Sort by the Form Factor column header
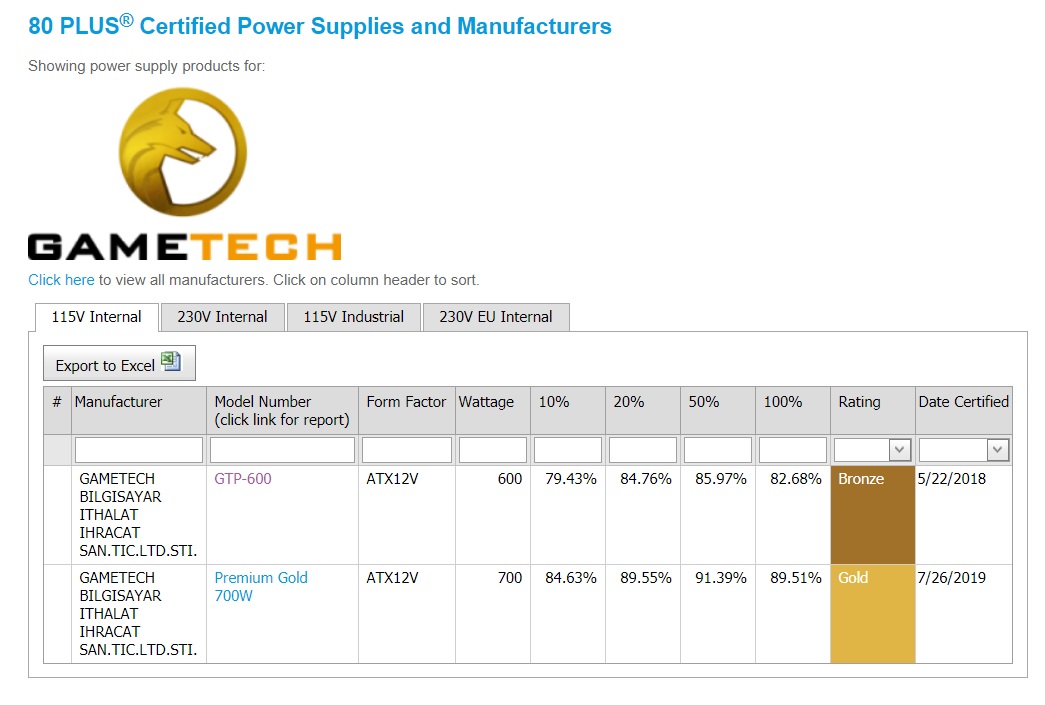Viewport: 1045px width, 705px height. (406, 402)
